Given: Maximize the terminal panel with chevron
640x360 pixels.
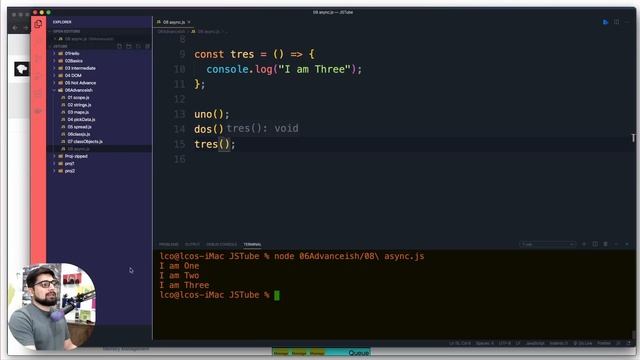Looking at the screenshot, I should click(x=617, y=244).
